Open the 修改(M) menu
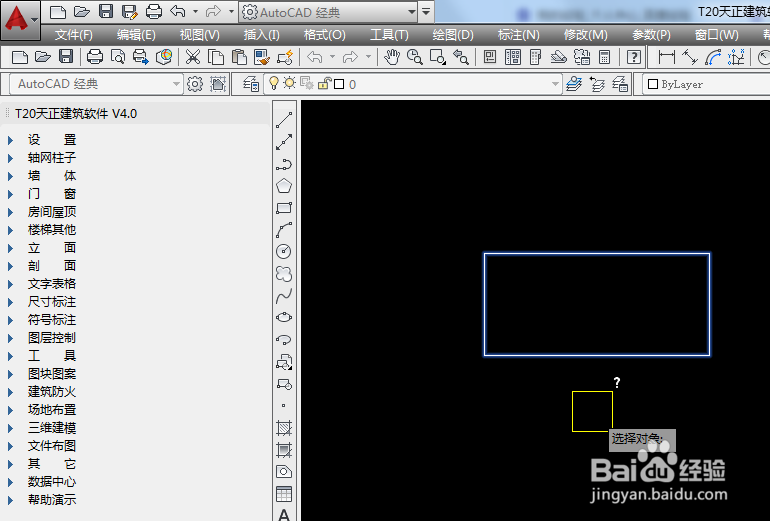 click(x=585, y=35)
